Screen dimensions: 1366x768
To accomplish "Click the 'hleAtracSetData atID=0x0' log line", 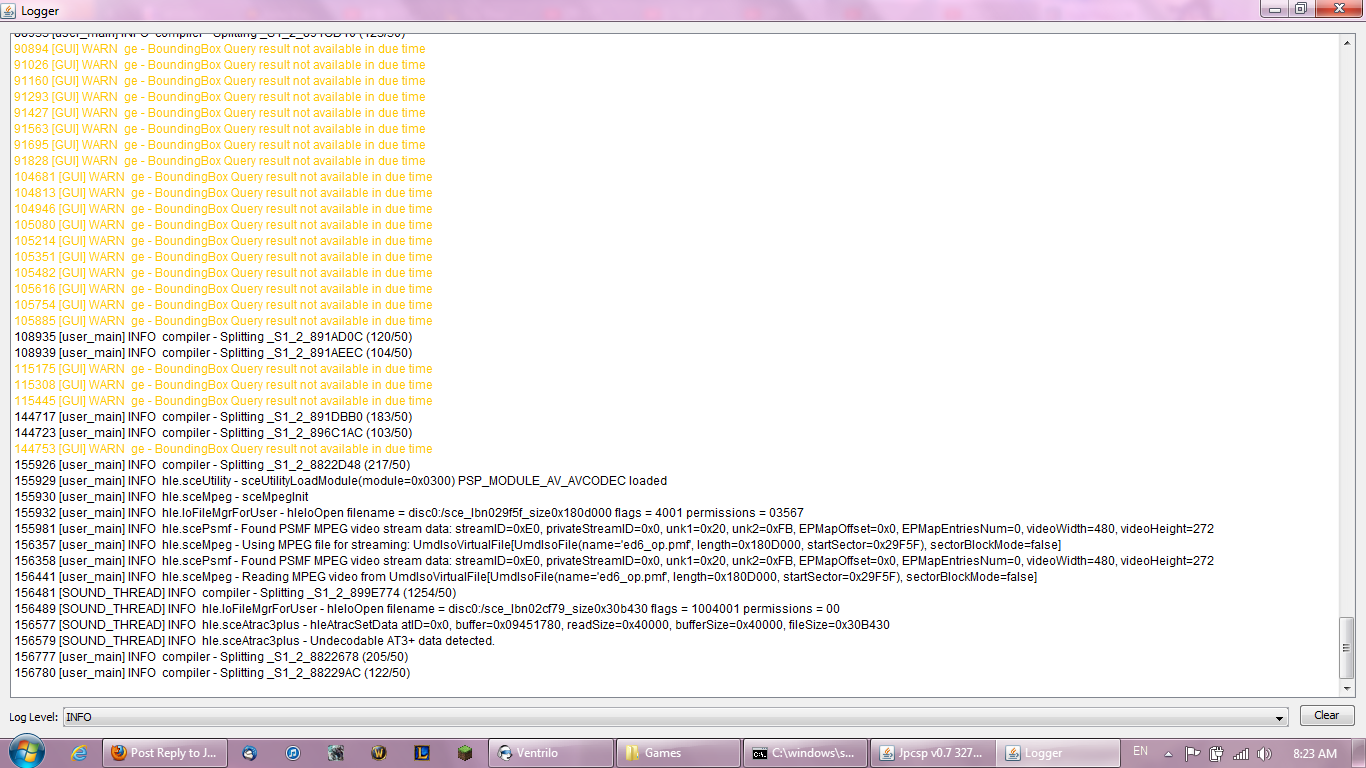I will tap(452, 625).
